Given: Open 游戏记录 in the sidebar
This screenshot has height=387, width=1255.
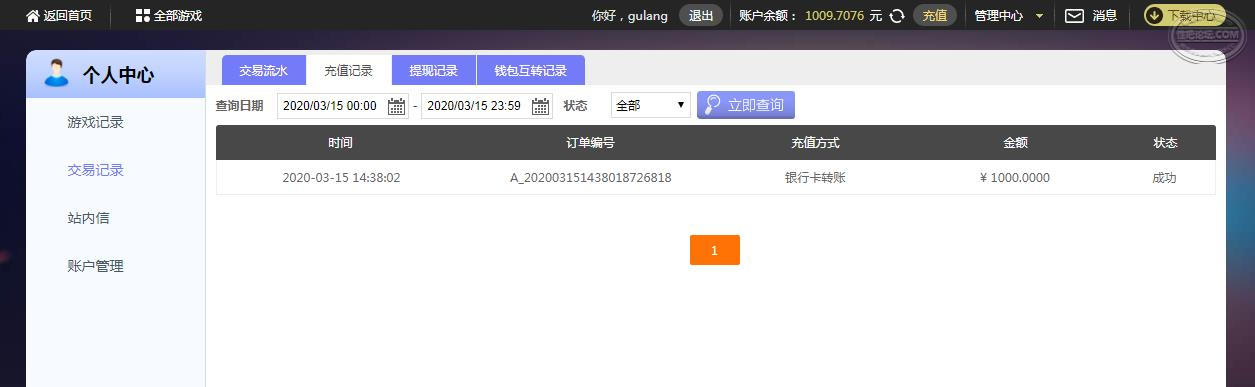Looking at the screenshot, I should 96,122.
